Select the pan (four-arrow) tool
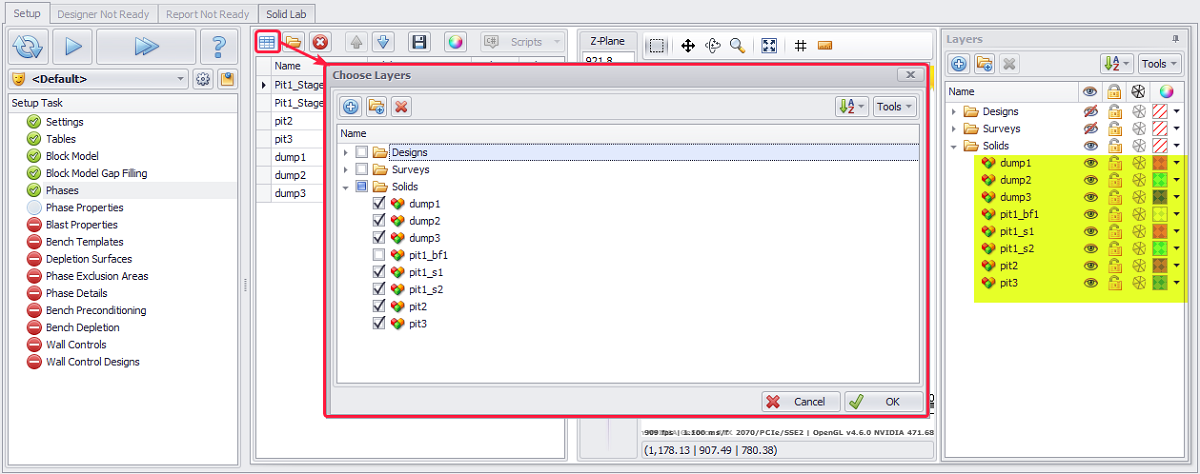The height and width of the screenshot is (474, 1200). (x=688, y=45)
